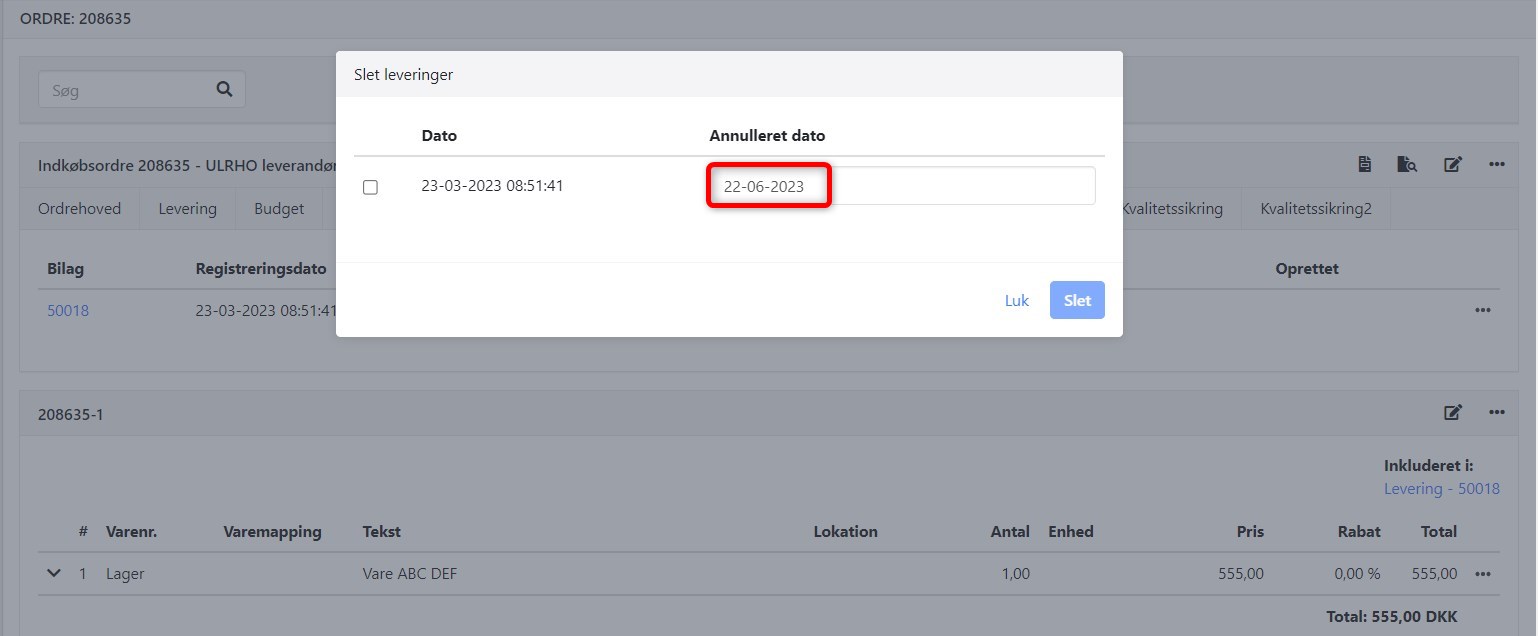Open more options for section 208635-1
This screenshot has height=636, width=1538.
(x=1496, y=413)
